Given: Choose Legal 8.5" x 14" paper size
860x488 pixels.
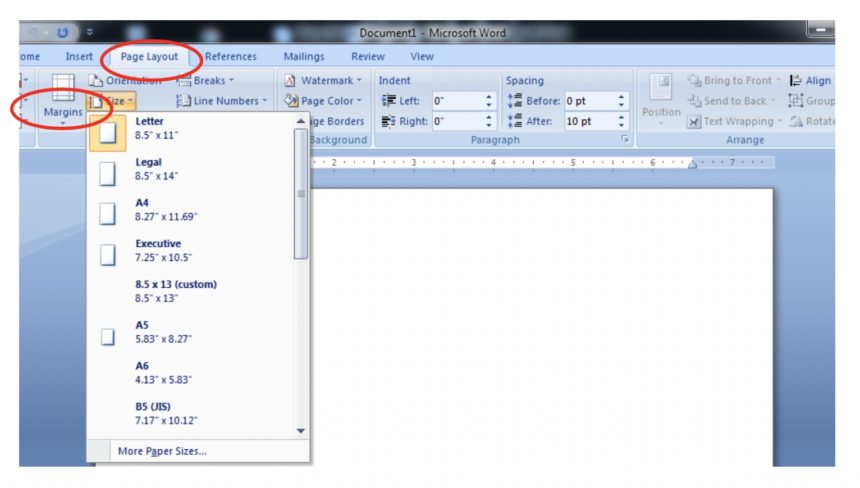Looking at the screenshot, I should 190,169.
